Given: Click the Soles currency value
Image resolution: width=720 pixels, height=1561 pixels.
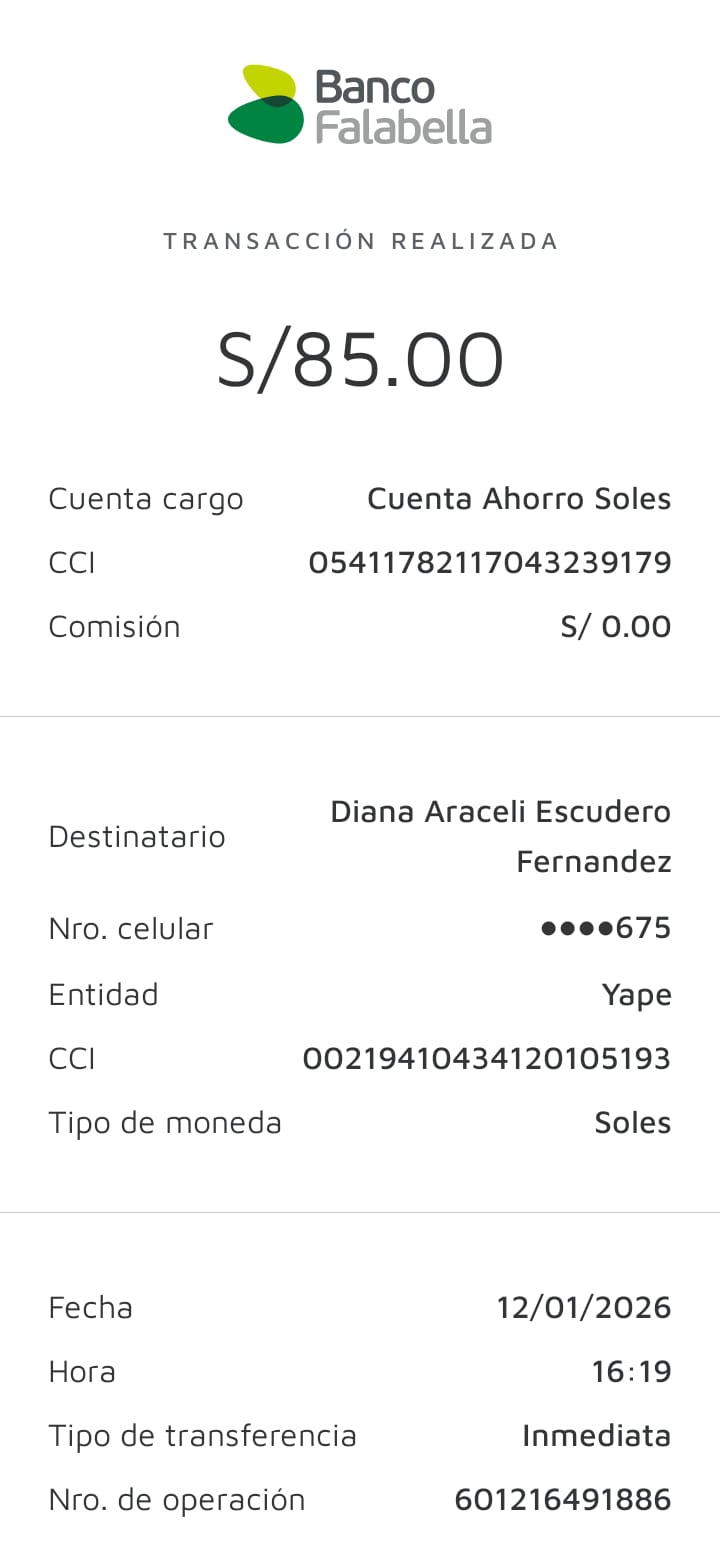Looking at the screenshot, I should (632, 1122).
